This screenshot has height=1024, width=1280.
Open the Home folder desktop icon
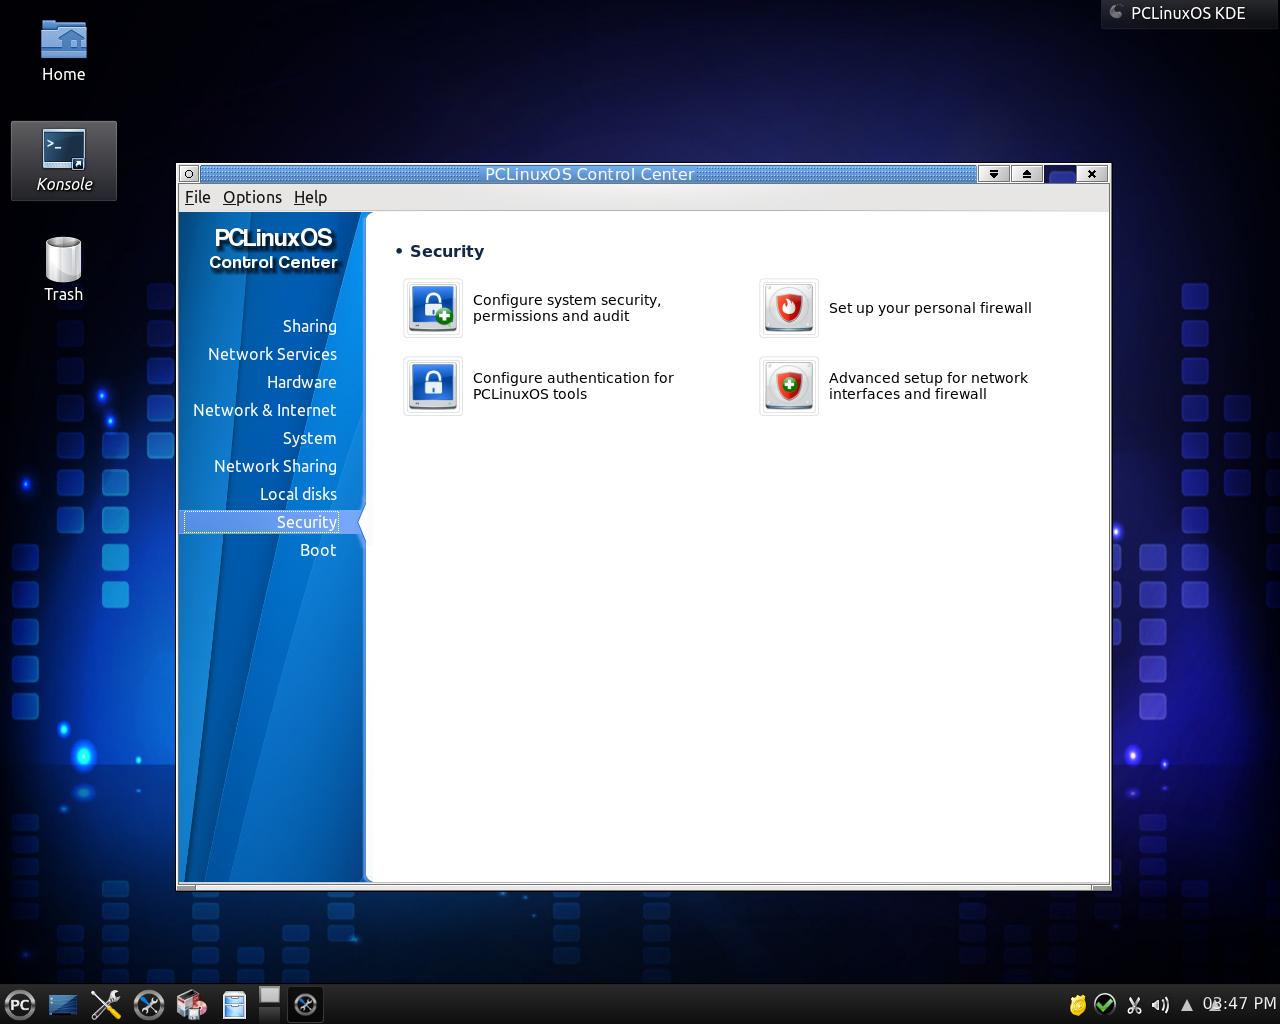[64, 52]
